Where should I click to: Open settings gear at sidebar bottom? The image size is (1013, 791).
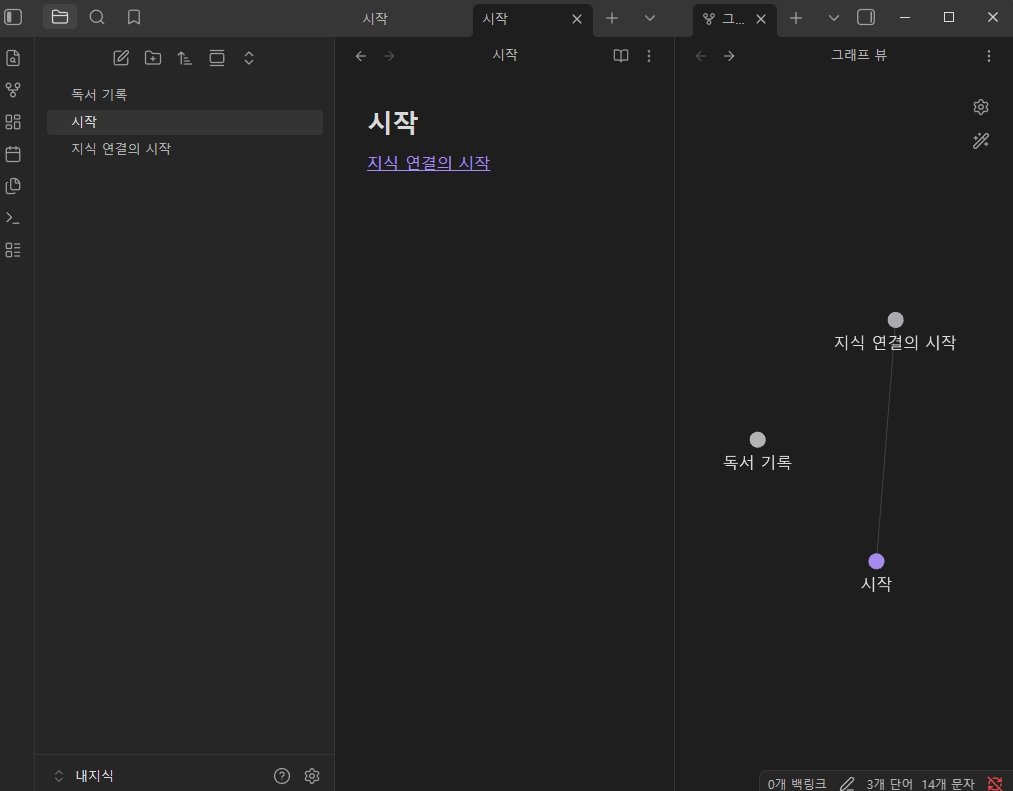tap(312, 776)
